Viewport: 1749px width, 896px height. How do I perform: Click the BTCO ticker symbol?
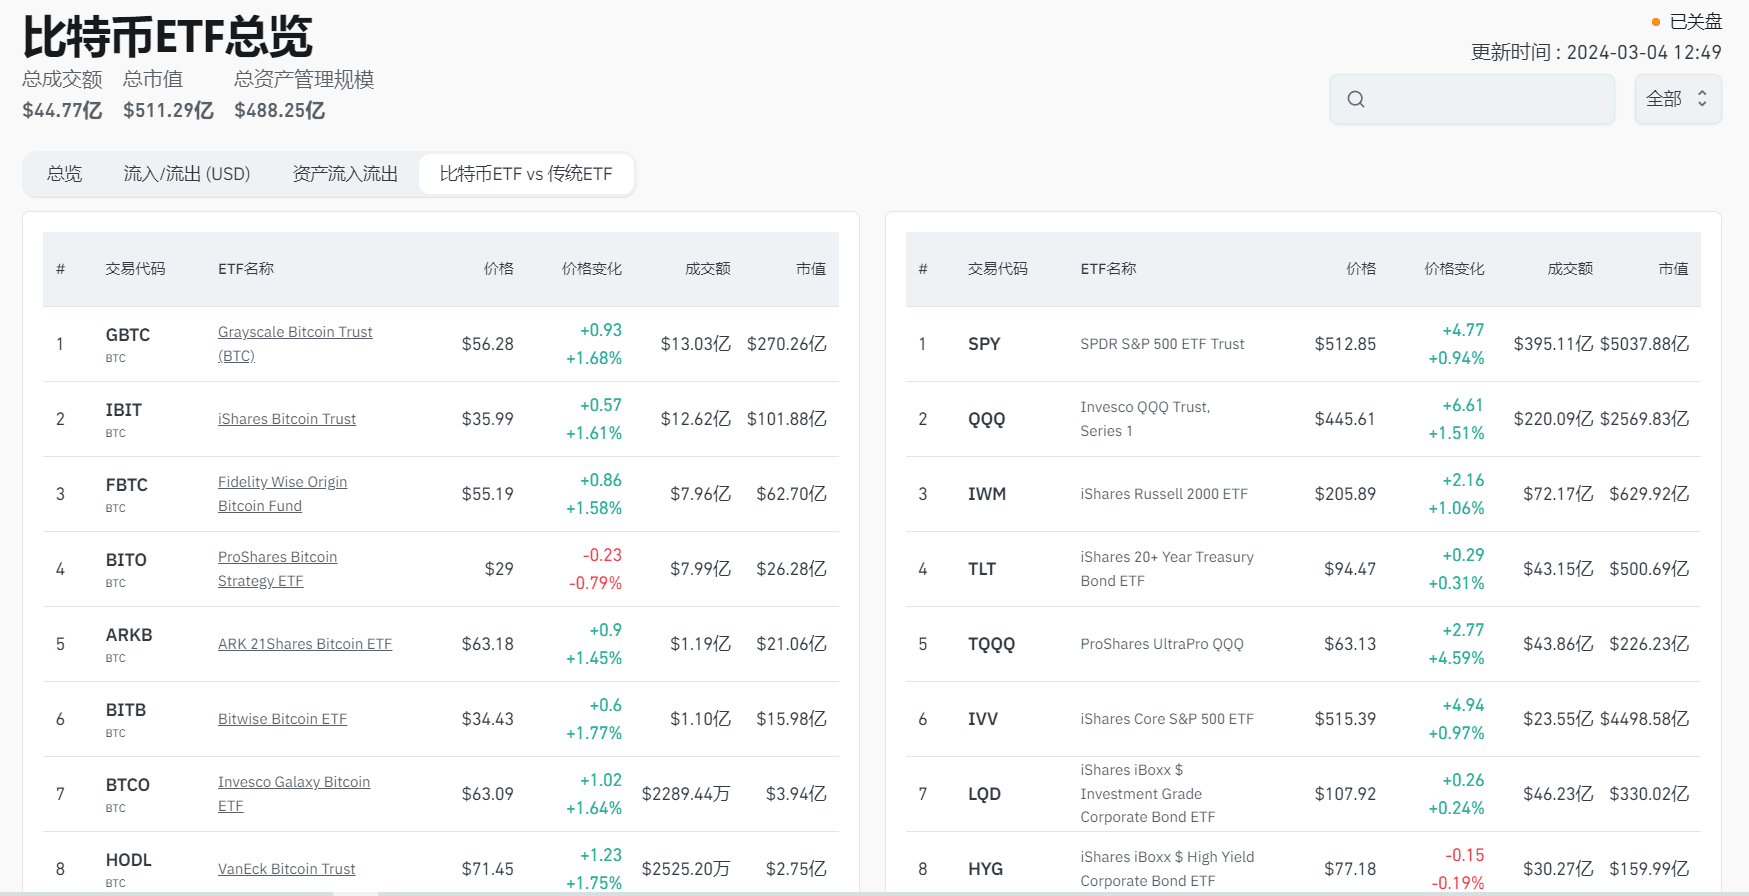[128, 785]
